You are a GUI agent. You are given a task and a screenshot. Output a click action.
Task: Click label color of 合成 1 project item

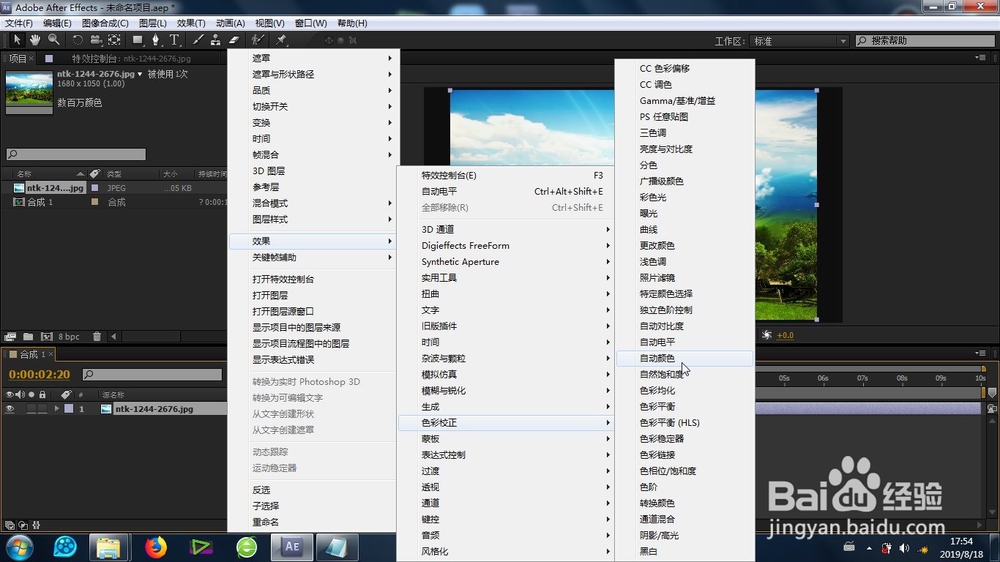pos(95,202)
